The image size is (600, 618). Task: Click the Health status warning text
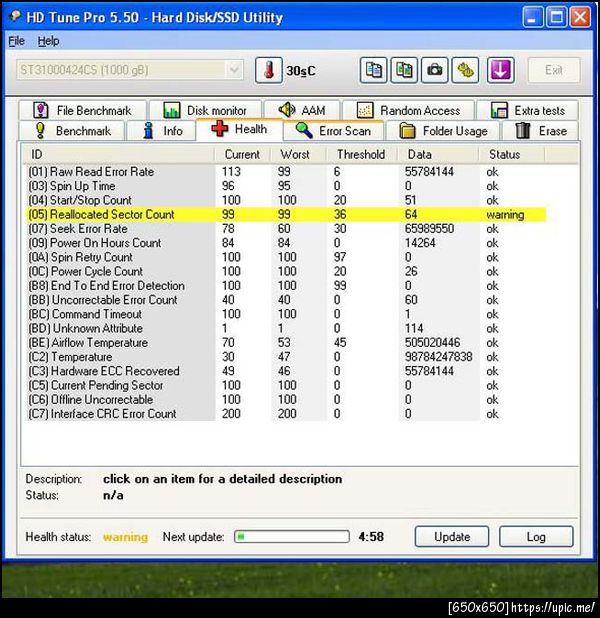coord(125,537)
